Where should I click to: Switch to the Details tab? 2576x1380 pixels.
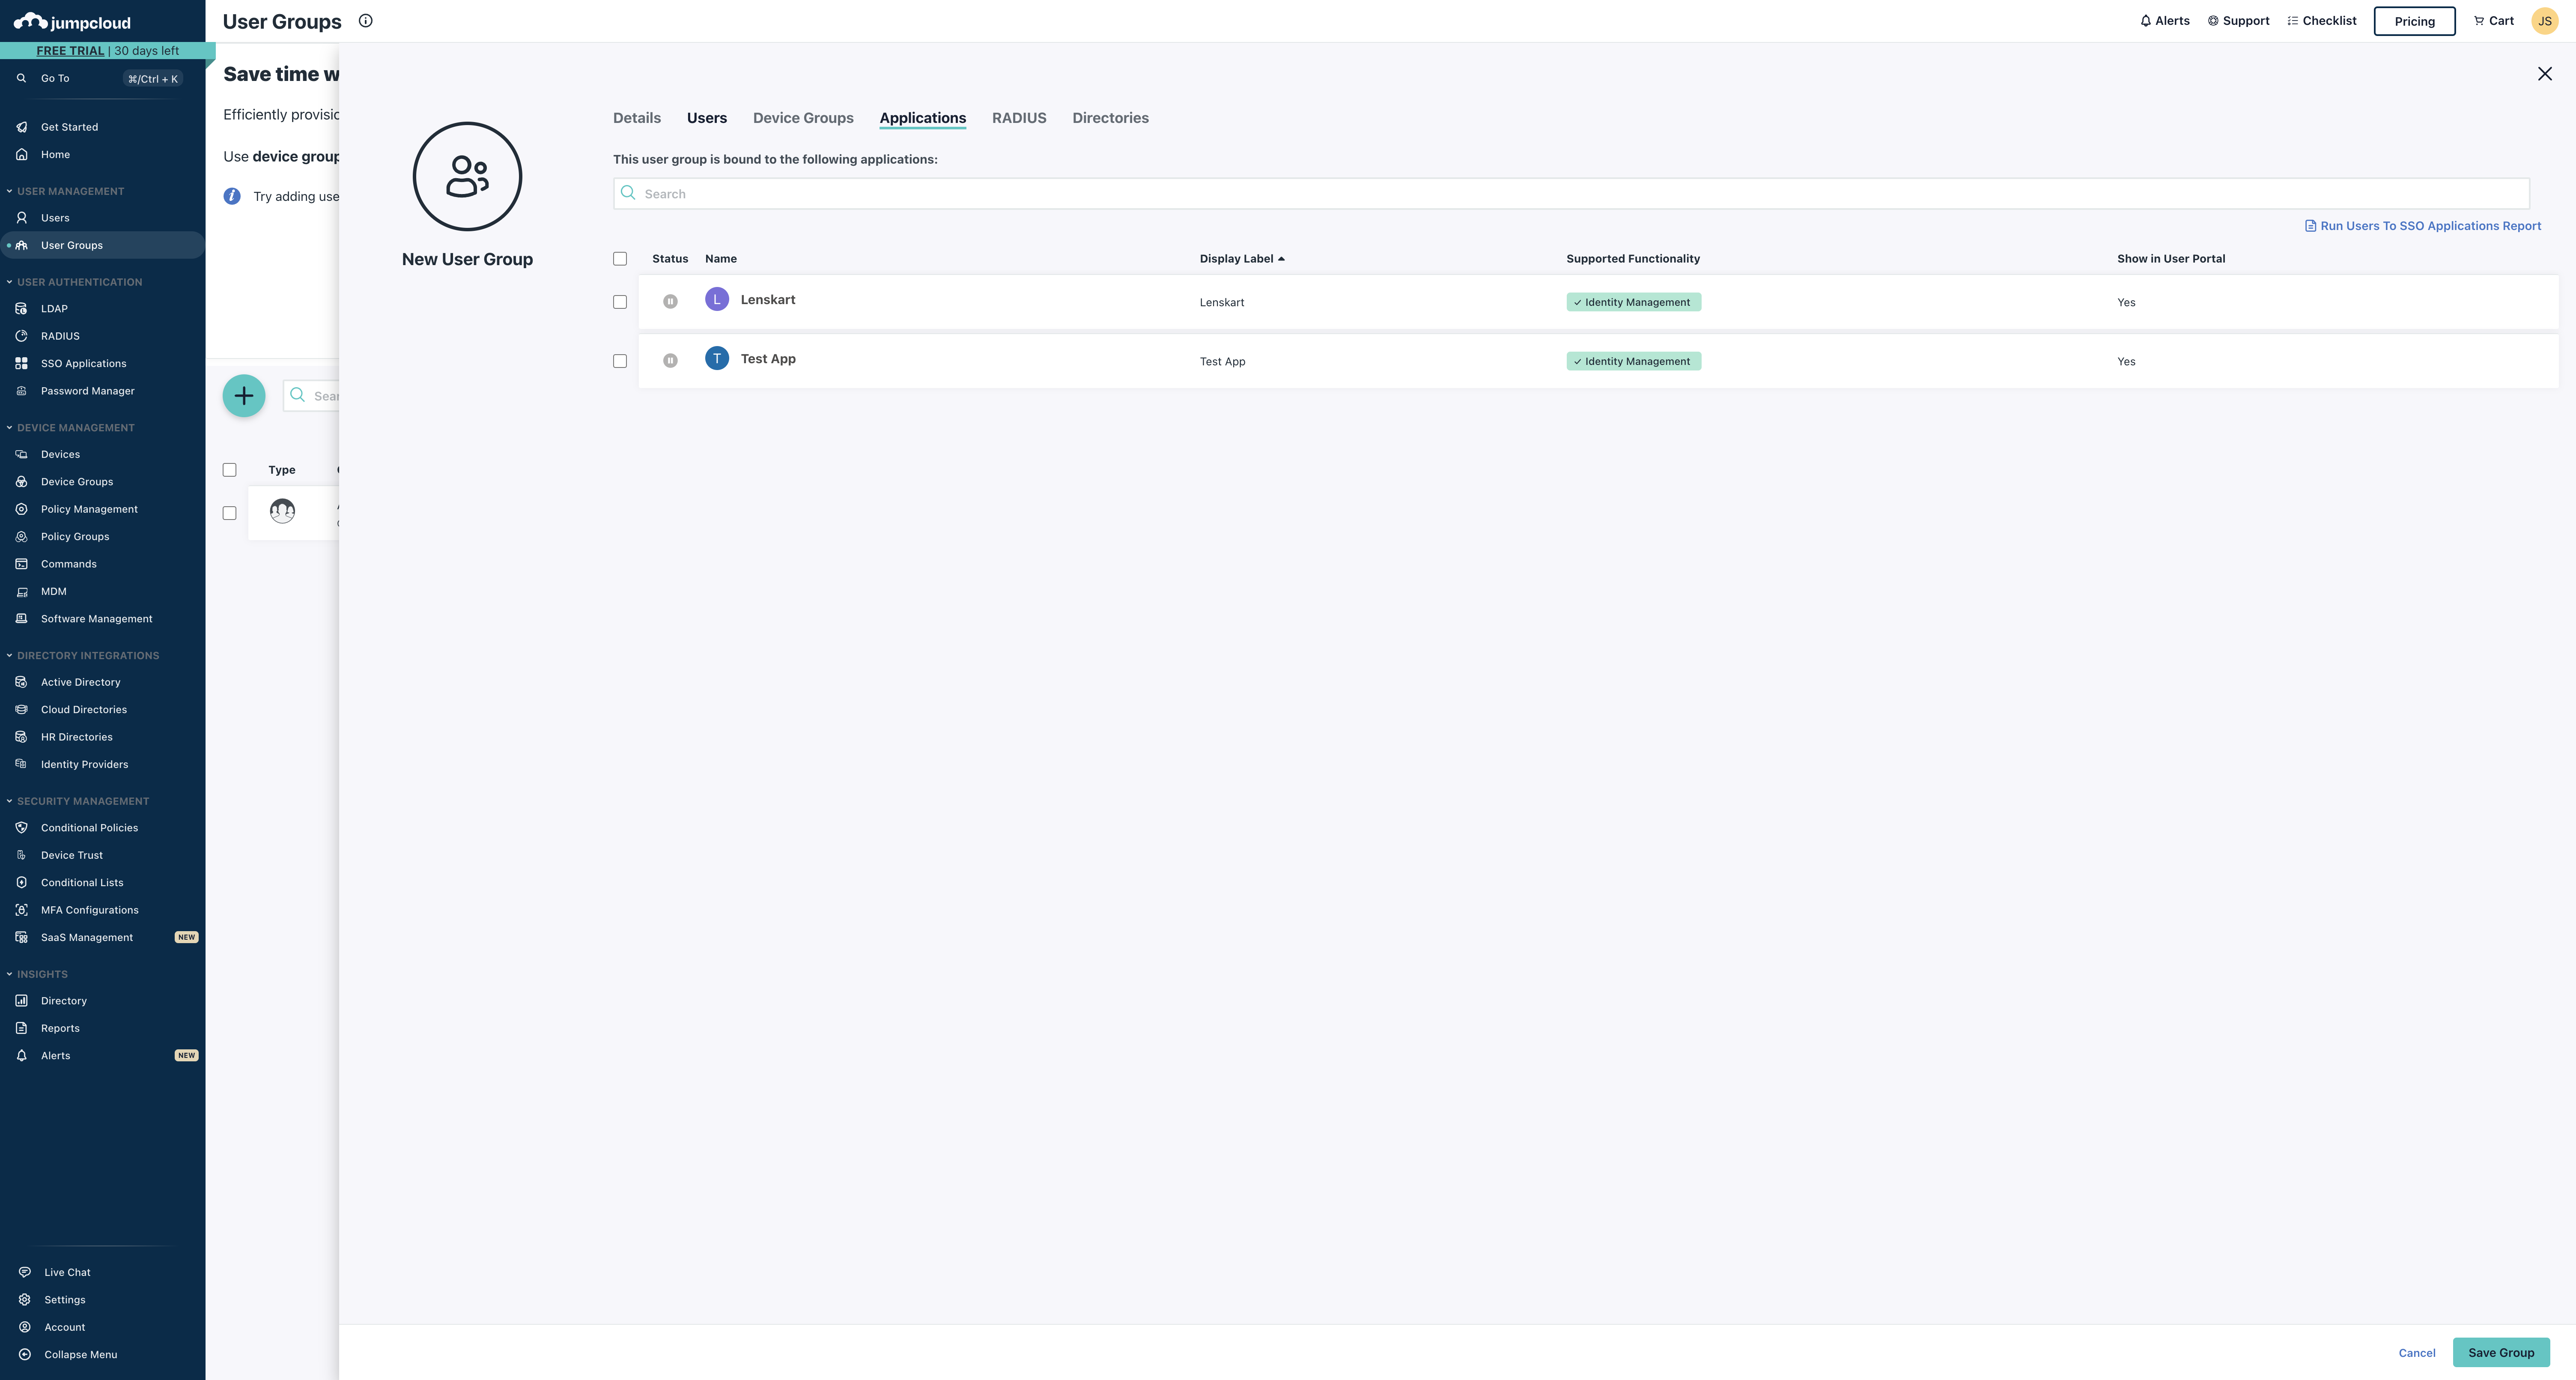(x=637, y=118)
